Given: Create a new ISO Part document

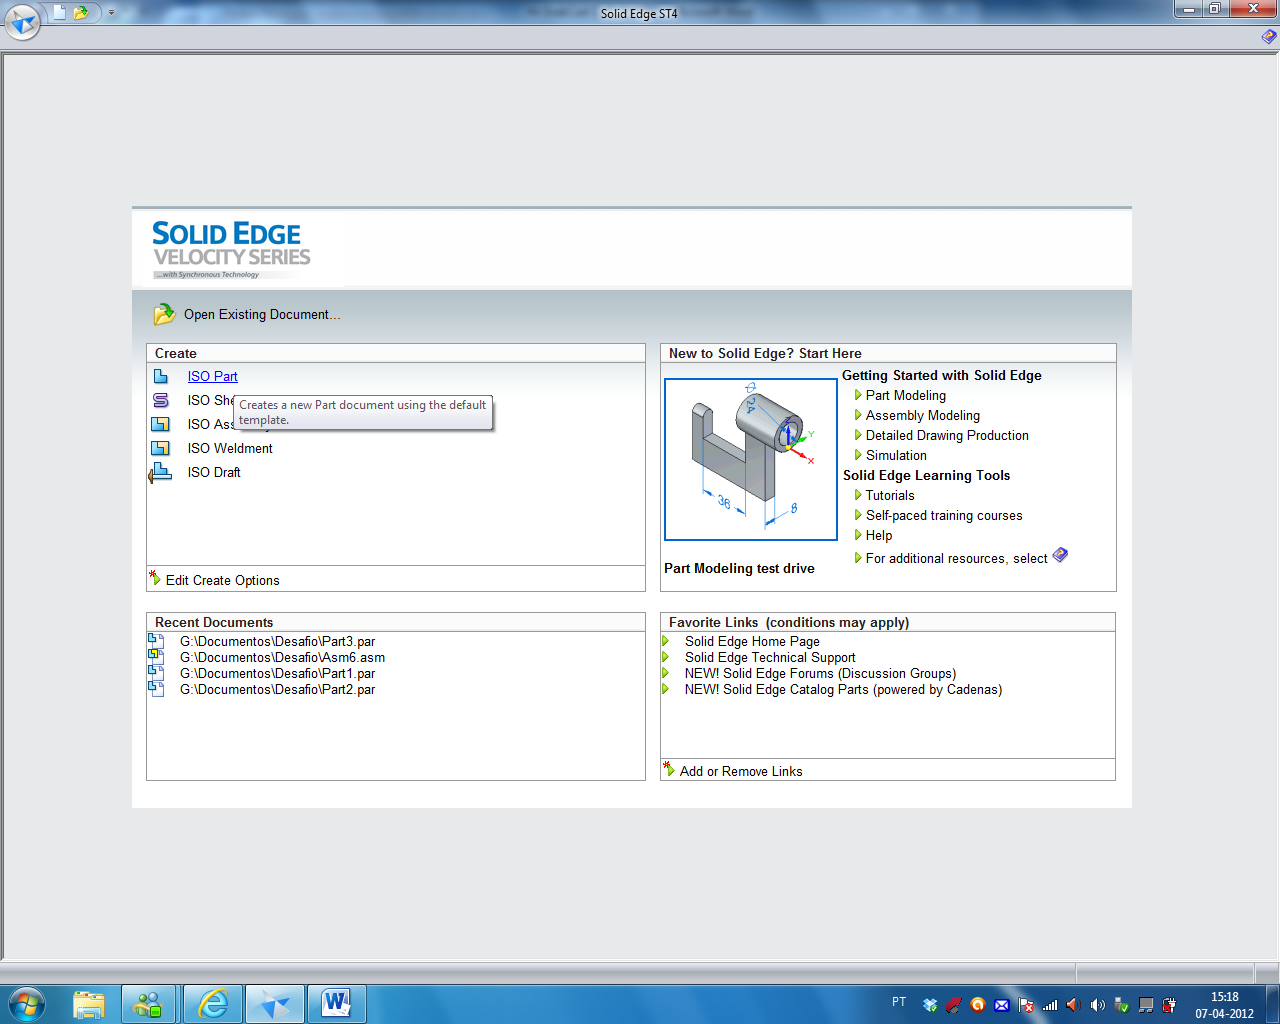Looking at the screenshot, I should coord(212,377).
